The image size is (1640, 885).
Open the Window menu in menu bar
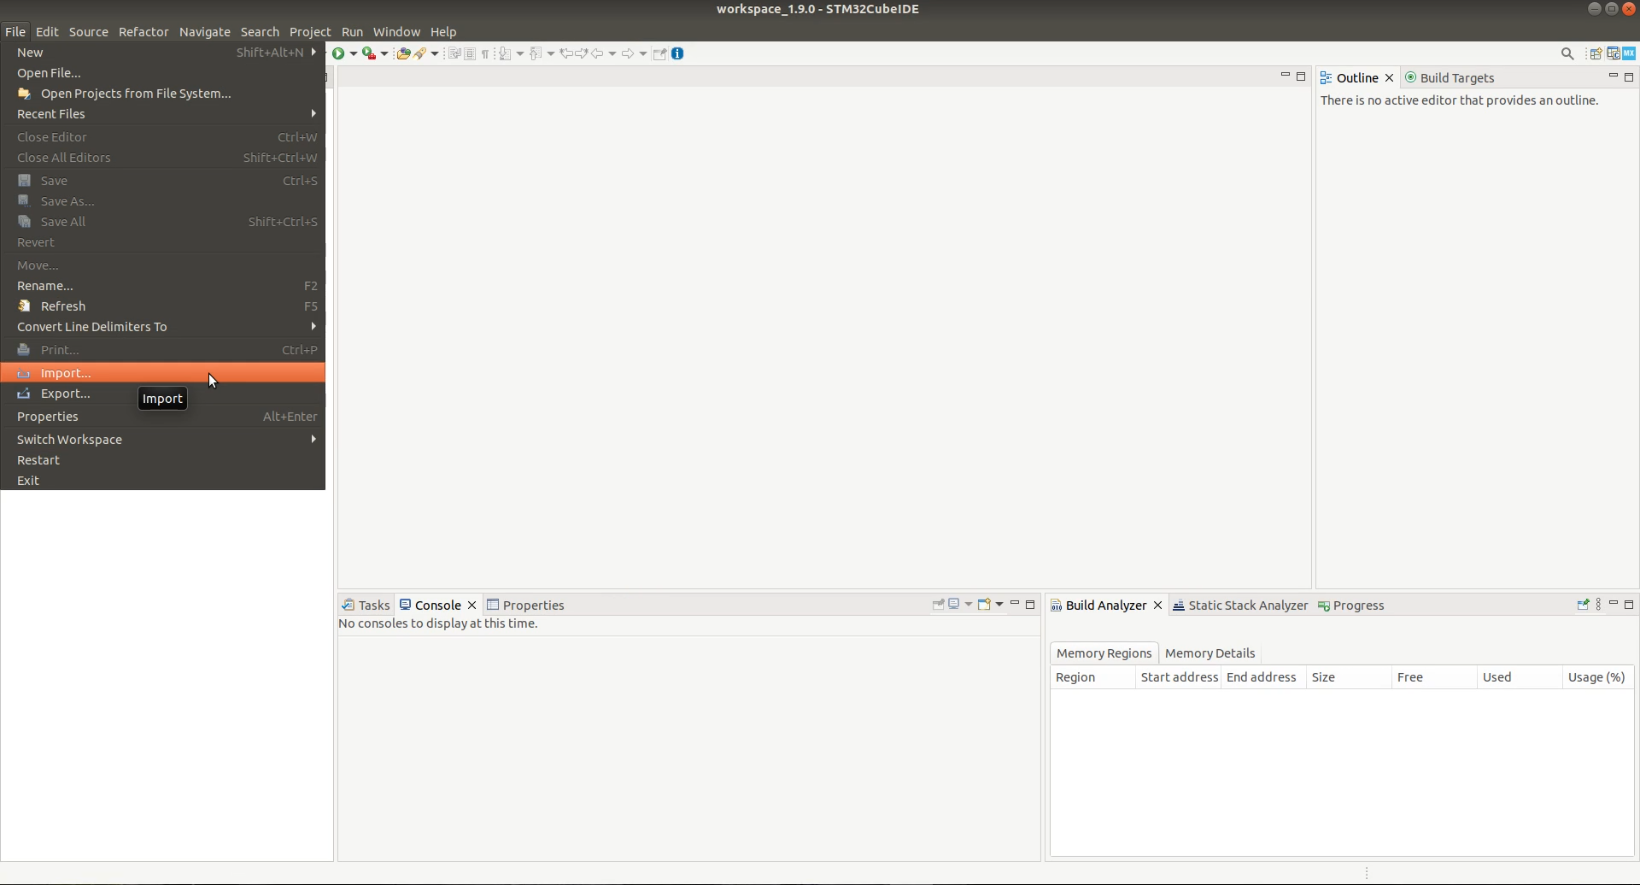(396, 32)
